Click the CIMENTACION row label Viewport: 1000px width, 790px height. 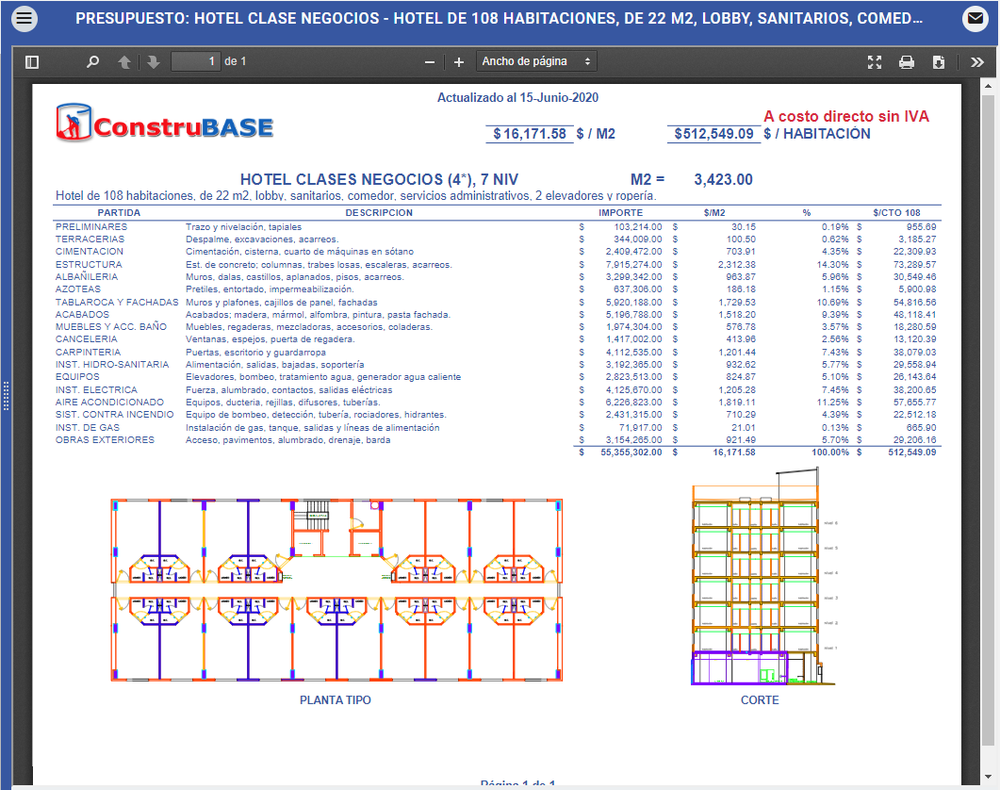[x=89, y=252]
